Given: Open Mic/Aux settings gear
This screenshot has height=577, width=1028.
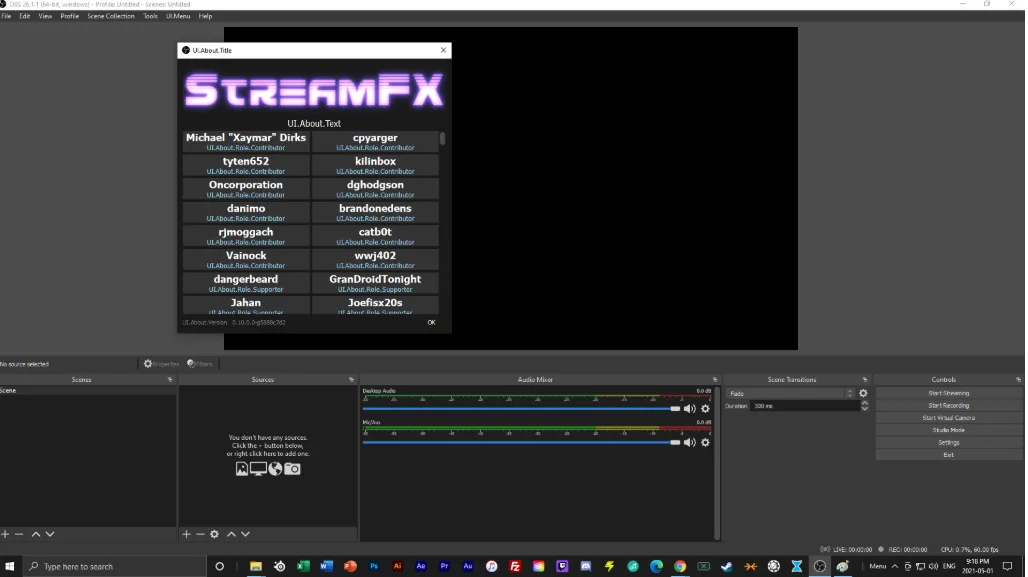Looking at the screenshot, I should (705, 443).
